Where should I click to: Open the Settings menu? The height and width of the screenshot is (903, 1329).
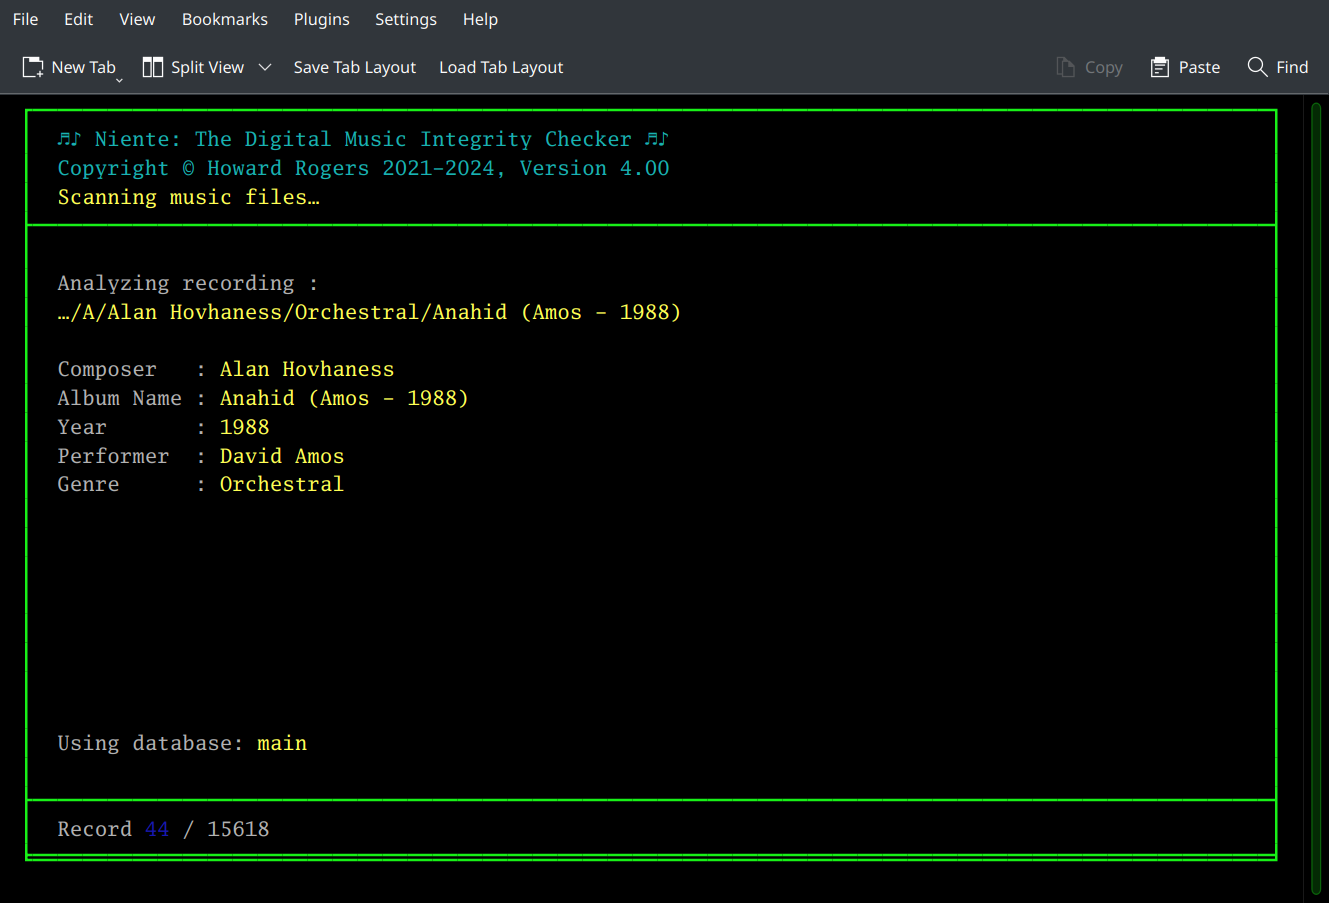(x=406, y=19)
